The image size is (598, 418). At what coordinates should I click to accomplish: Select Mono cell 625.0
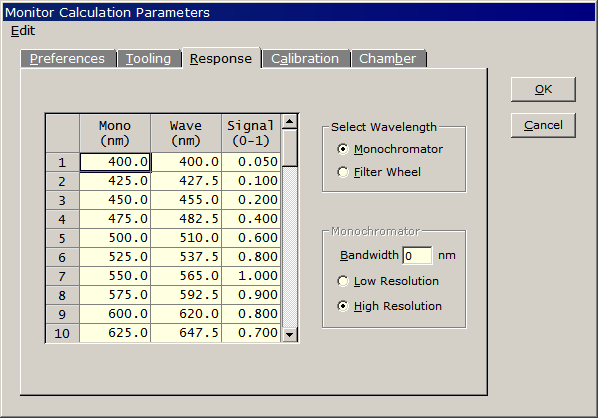pyautogui.click(x=115, y=333)
